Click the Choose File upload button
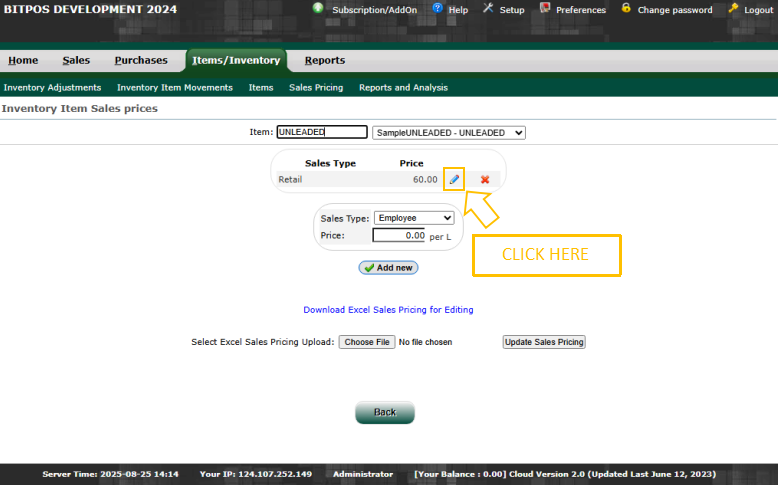 pyautogui.click(x=366, y=342)
